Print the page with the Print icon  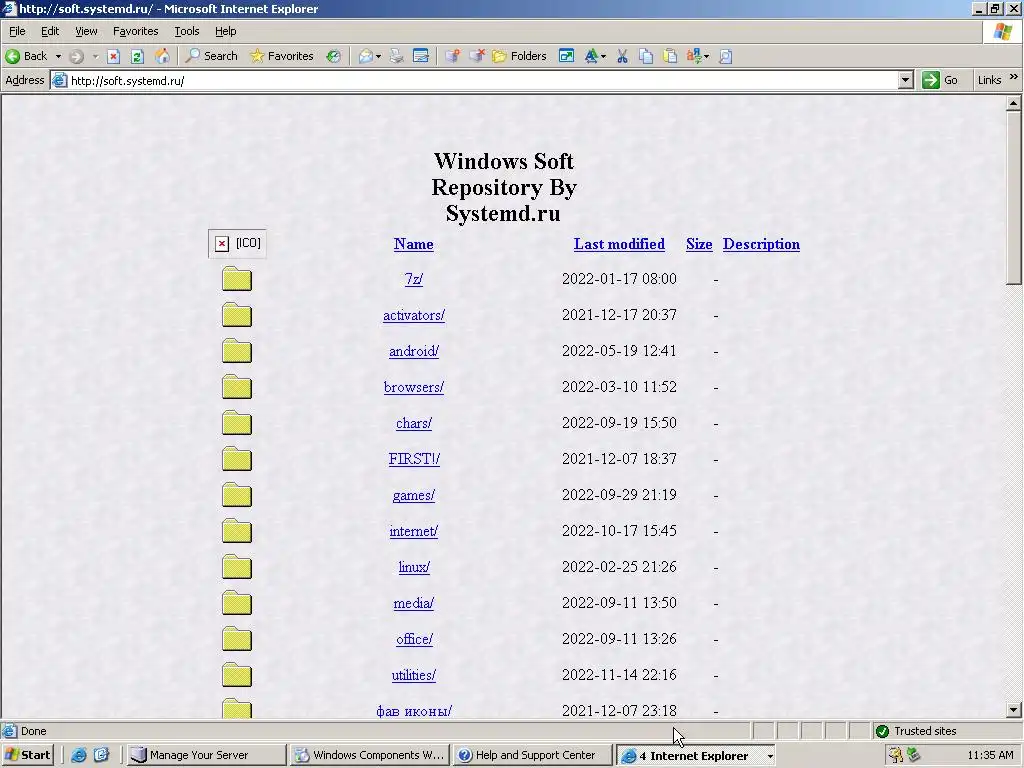(396, 56)
